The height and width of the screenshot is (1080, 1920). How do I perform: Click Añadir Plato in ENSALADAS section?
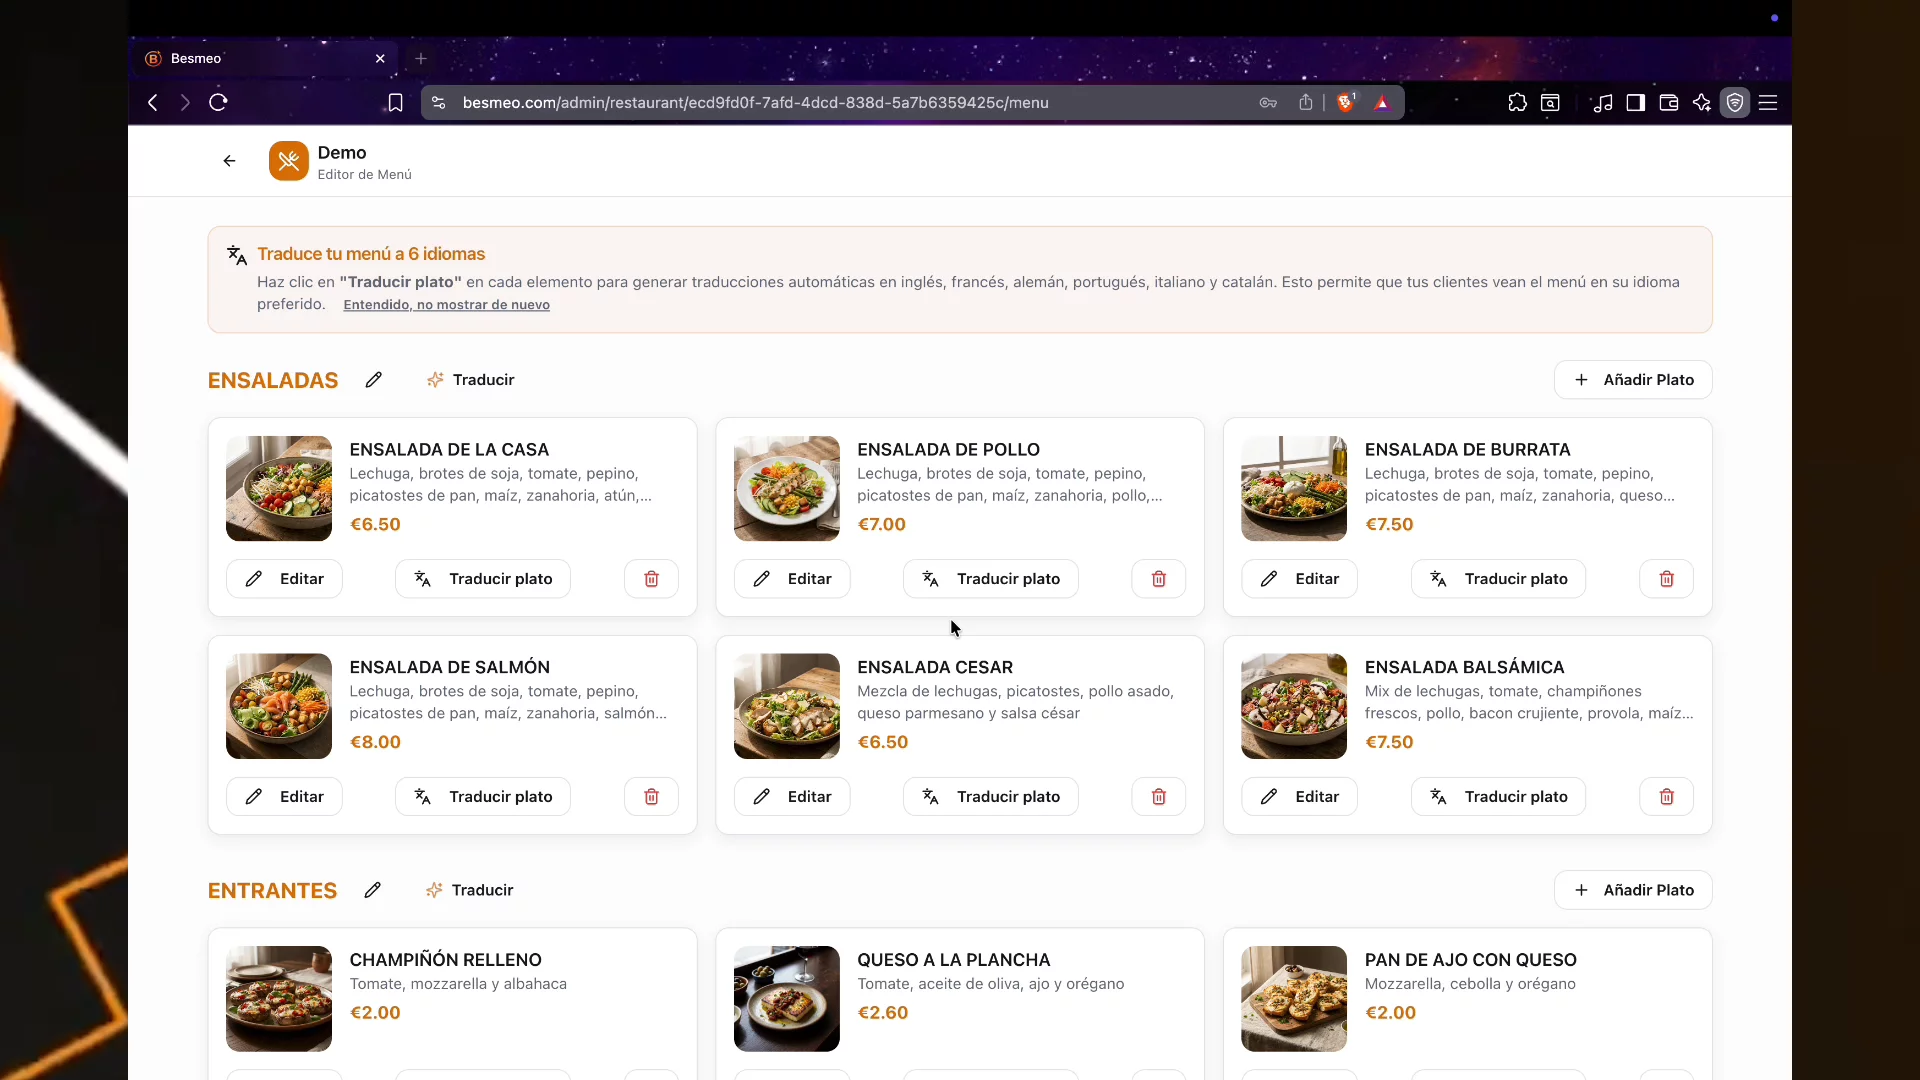point(1633,380)
